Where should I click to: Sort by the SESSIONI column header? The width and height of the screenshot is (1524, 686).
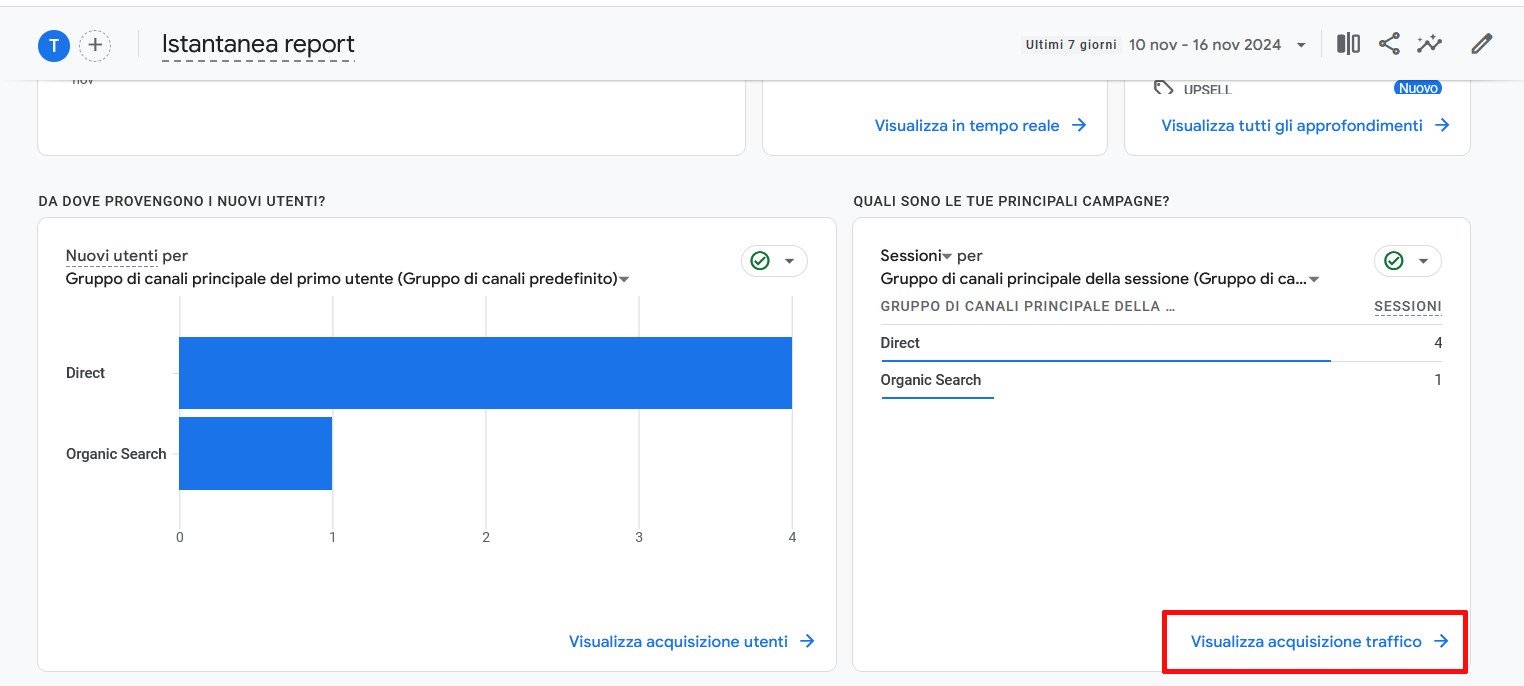pyautogui.click(x=1408, y=306)
